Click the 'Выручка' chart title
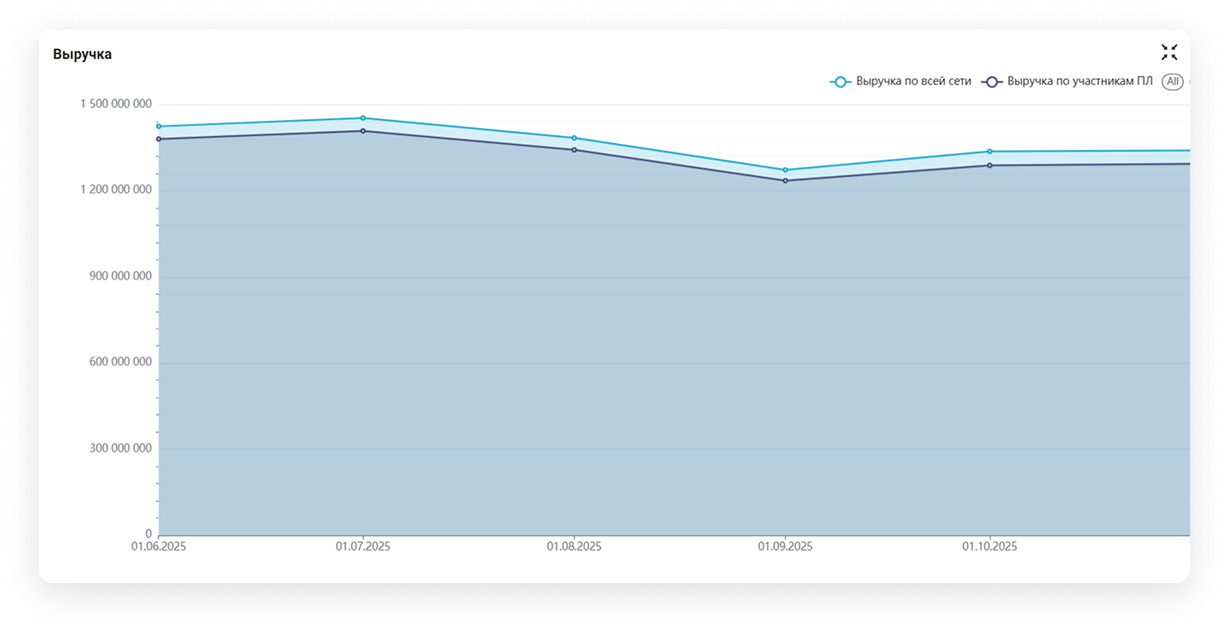The height and width of the screenshot is (626, 1228). (82, 55)
